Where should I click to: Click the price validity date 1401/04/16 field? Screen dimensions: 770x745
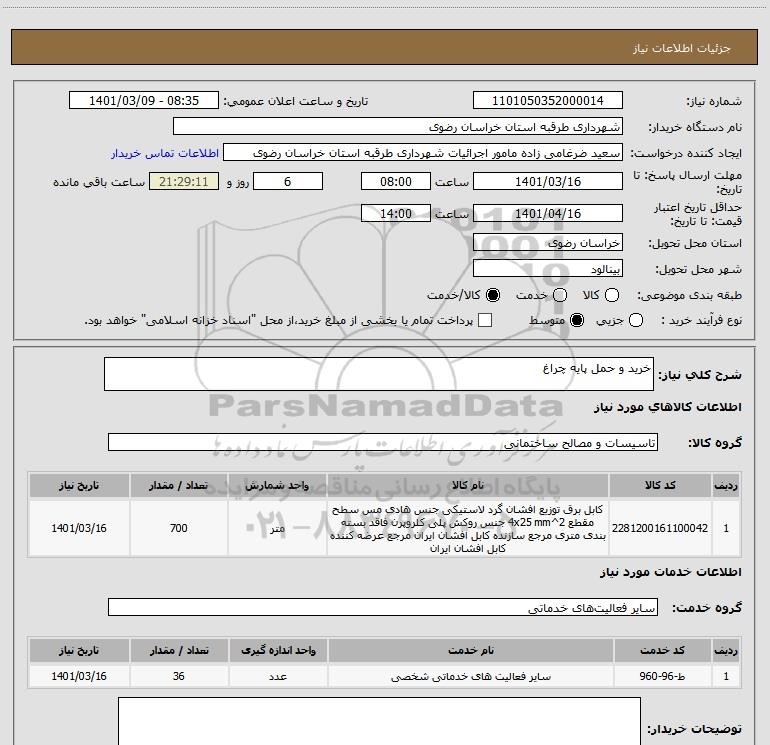[x=548, y=213]
